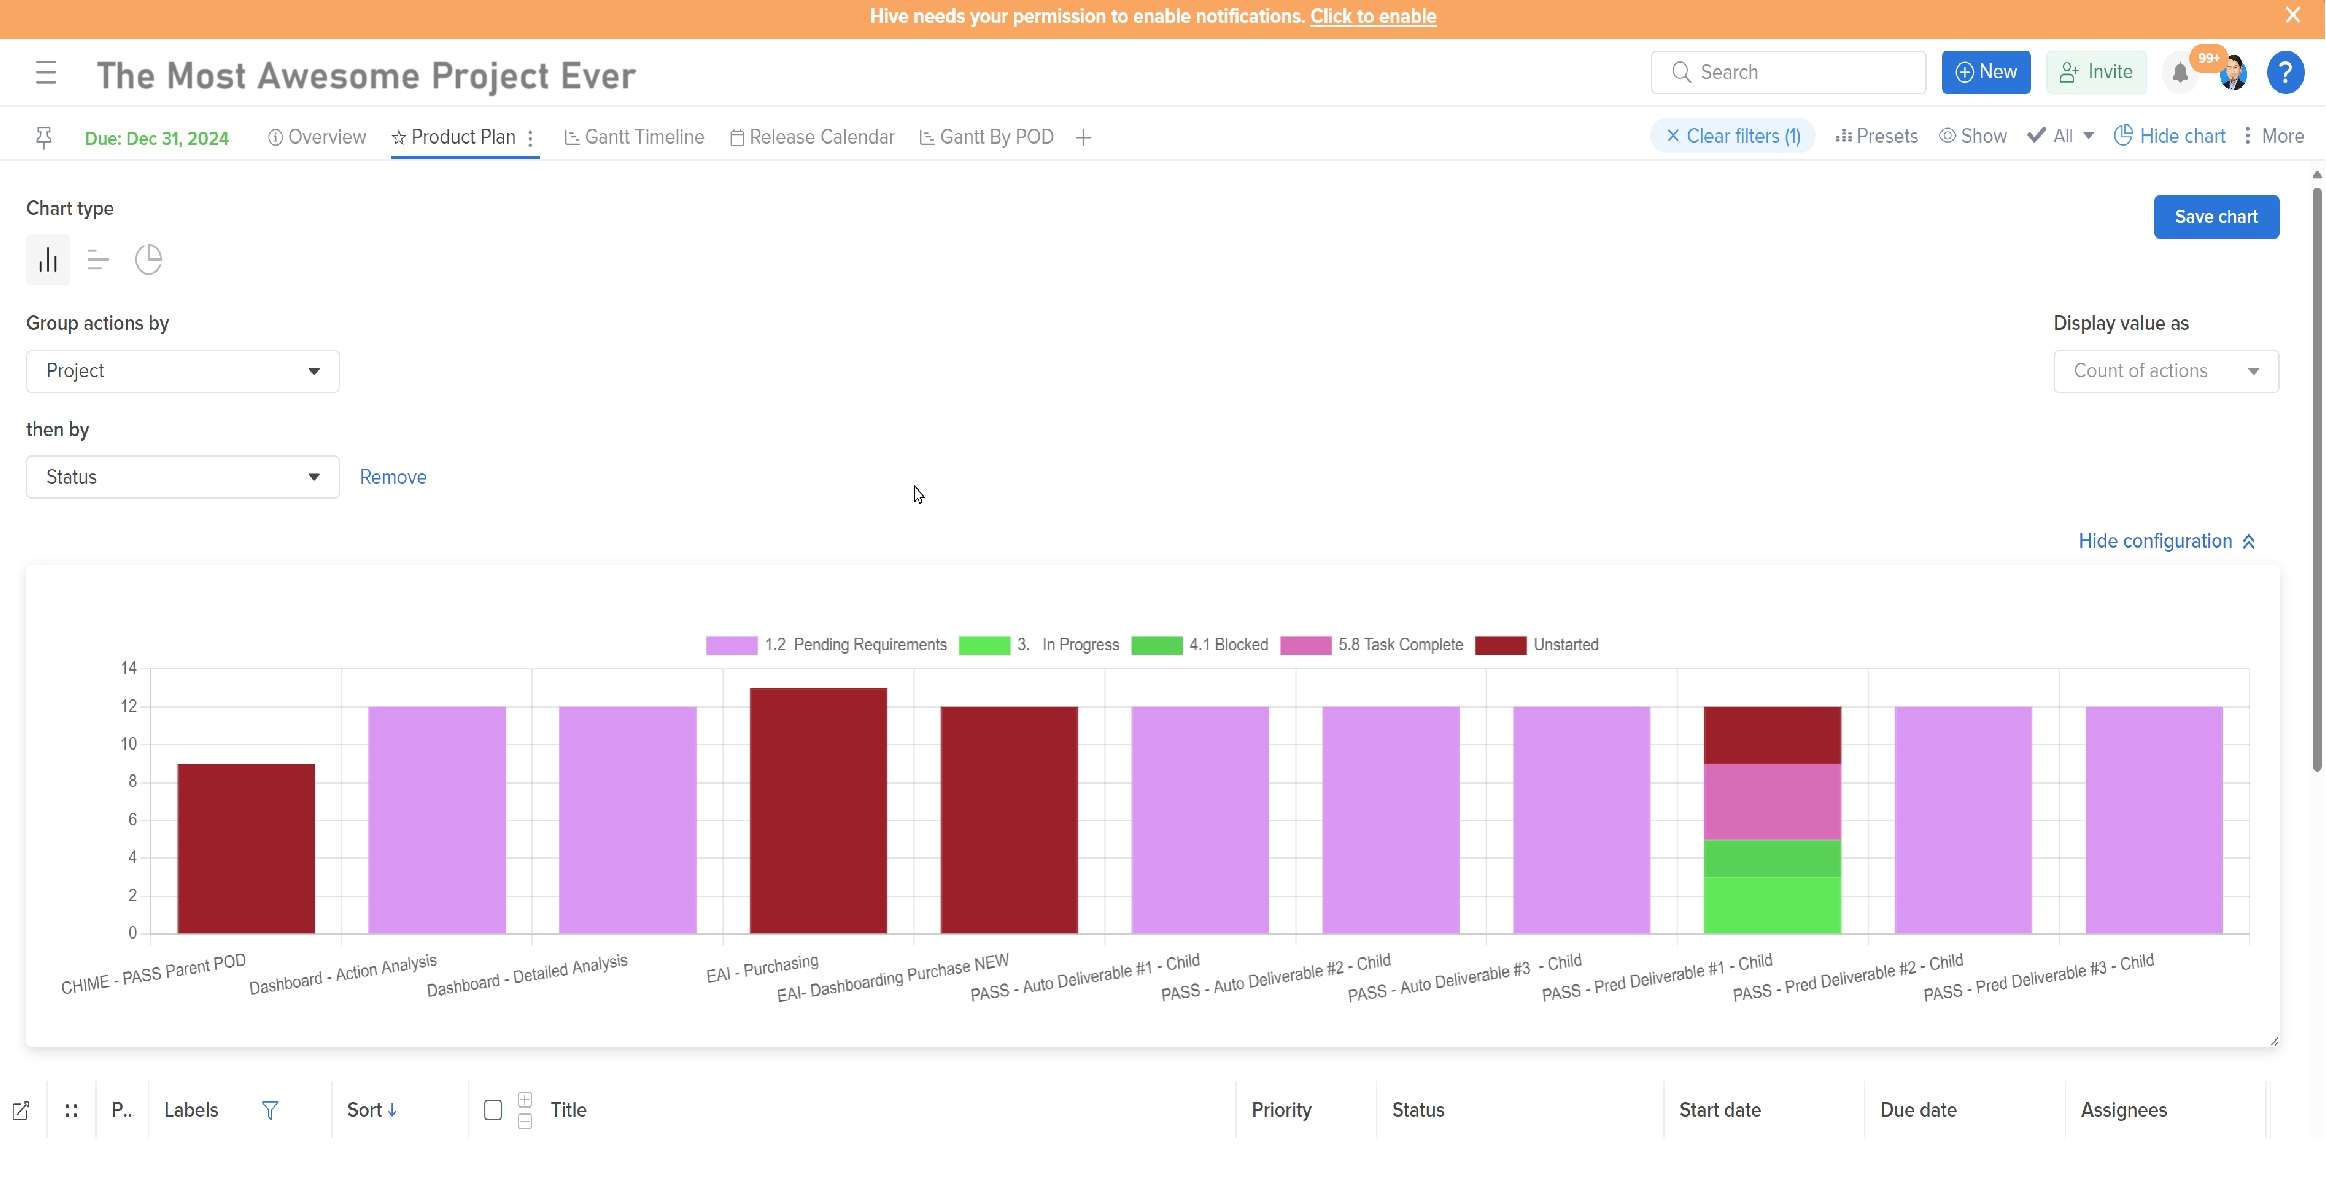Open Show options in the toolbar
This screenshot has width=2326, height=1179.
(x=1972, y=136)
